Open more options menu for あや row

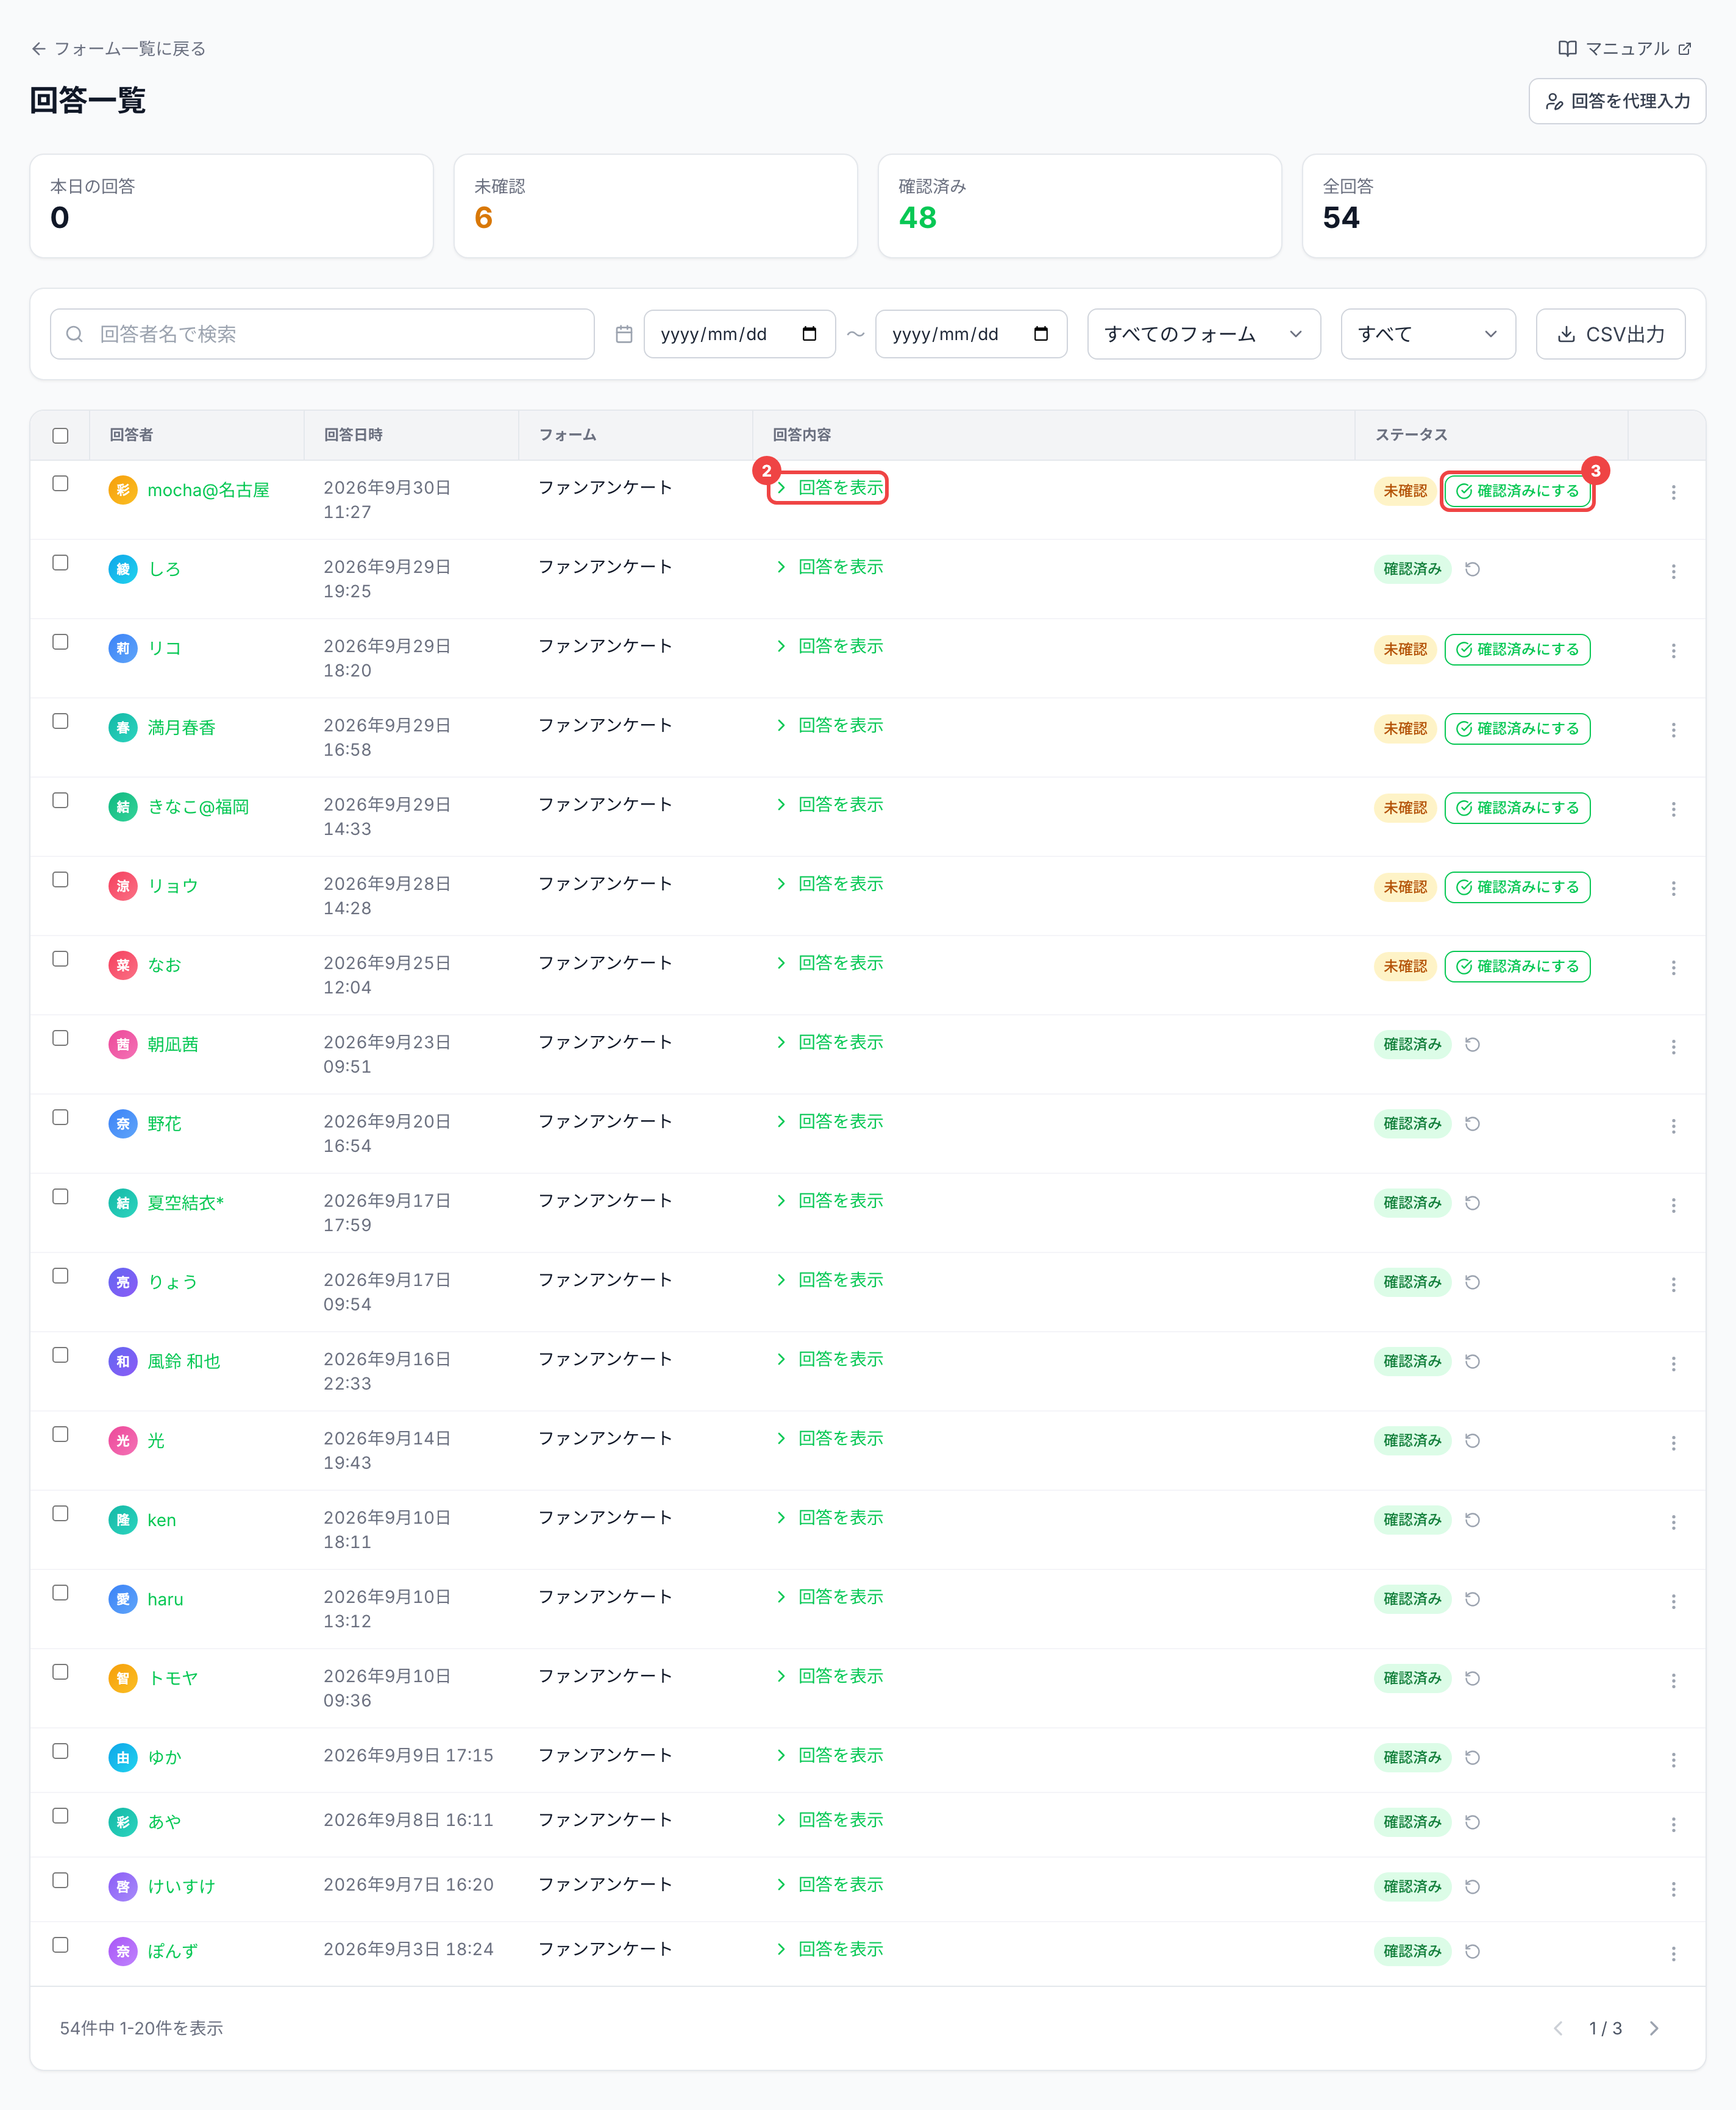tap(1673, 1824)
